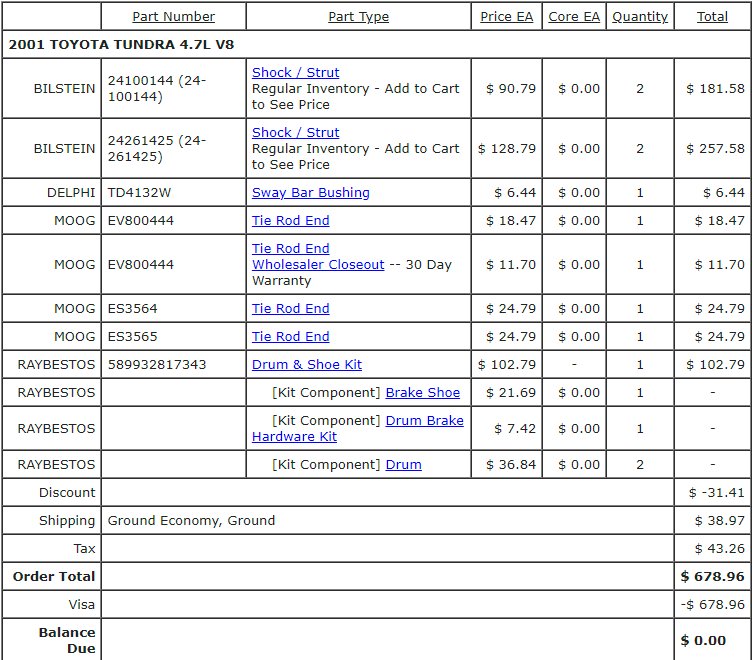752x660 pixels.
Task: Select the Discount row label
Action: tap(67, 492)
